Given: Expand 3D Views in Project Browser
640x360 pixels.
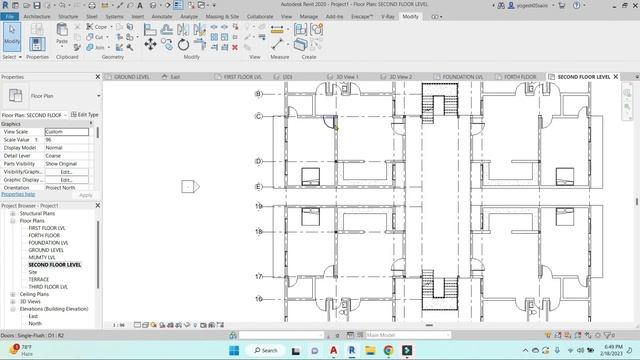Looking at the screenshot, I should pyautogui.click(x=13, y=302).
